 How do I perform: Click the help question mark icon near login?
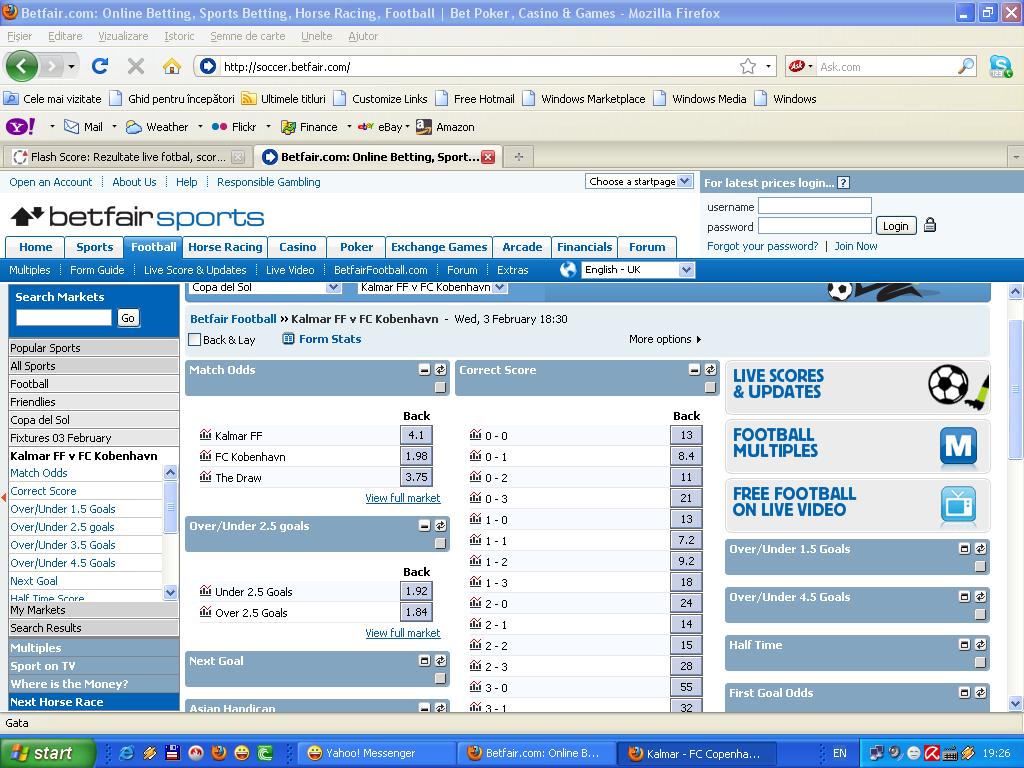point(843,183)
